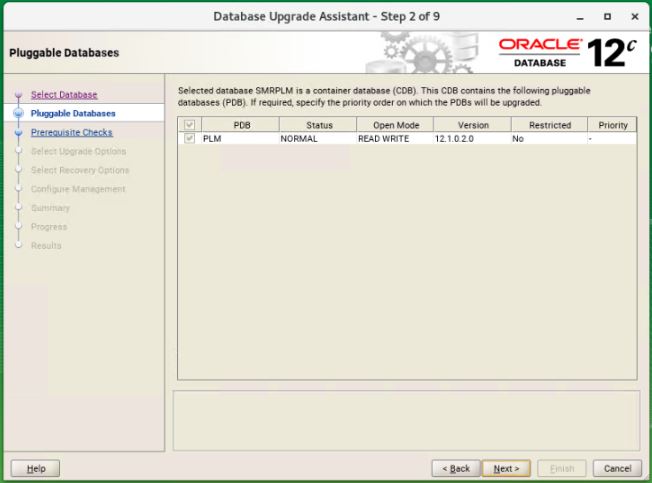Toggle the select-all checkbox in table header
The image size is (652, 483).
190,125
